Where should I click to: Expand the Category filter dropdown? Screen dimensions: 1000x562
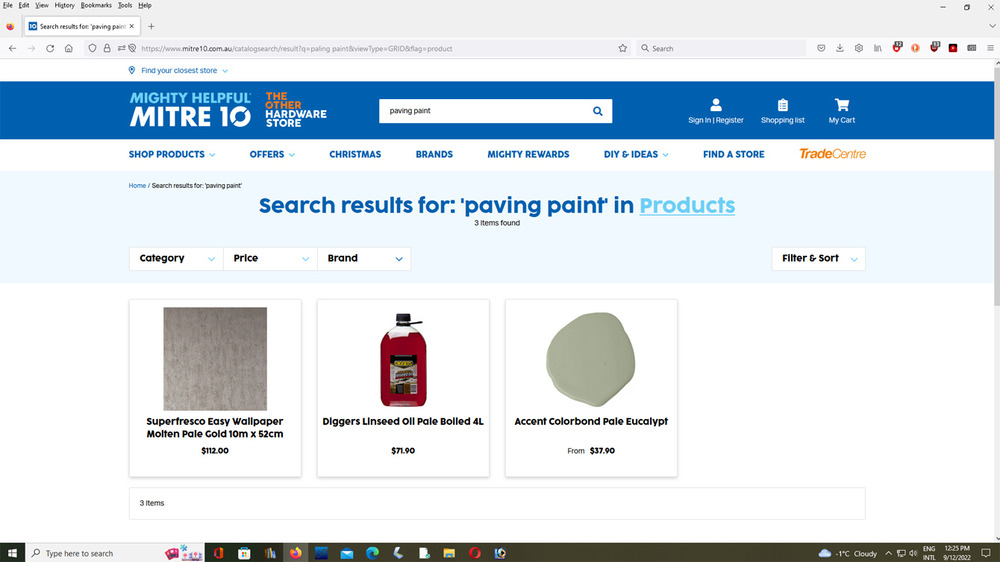(x=176, y=258)
